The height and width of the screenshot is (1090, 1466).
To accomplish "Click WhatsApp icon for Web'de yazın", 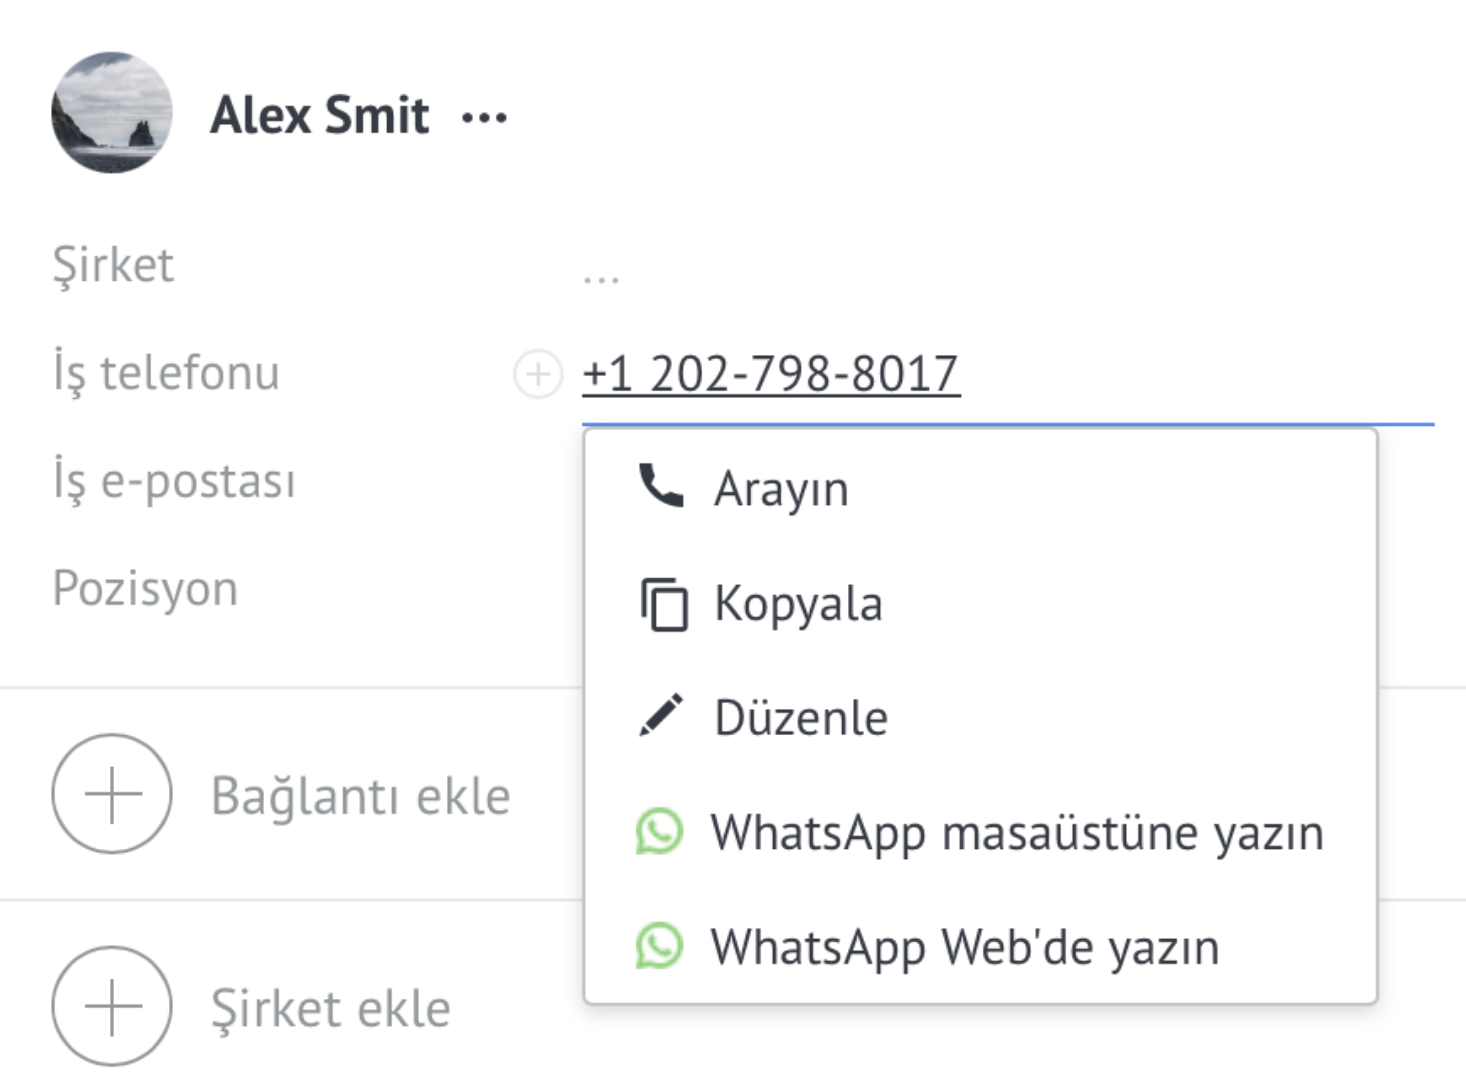I will pos(660,946).
